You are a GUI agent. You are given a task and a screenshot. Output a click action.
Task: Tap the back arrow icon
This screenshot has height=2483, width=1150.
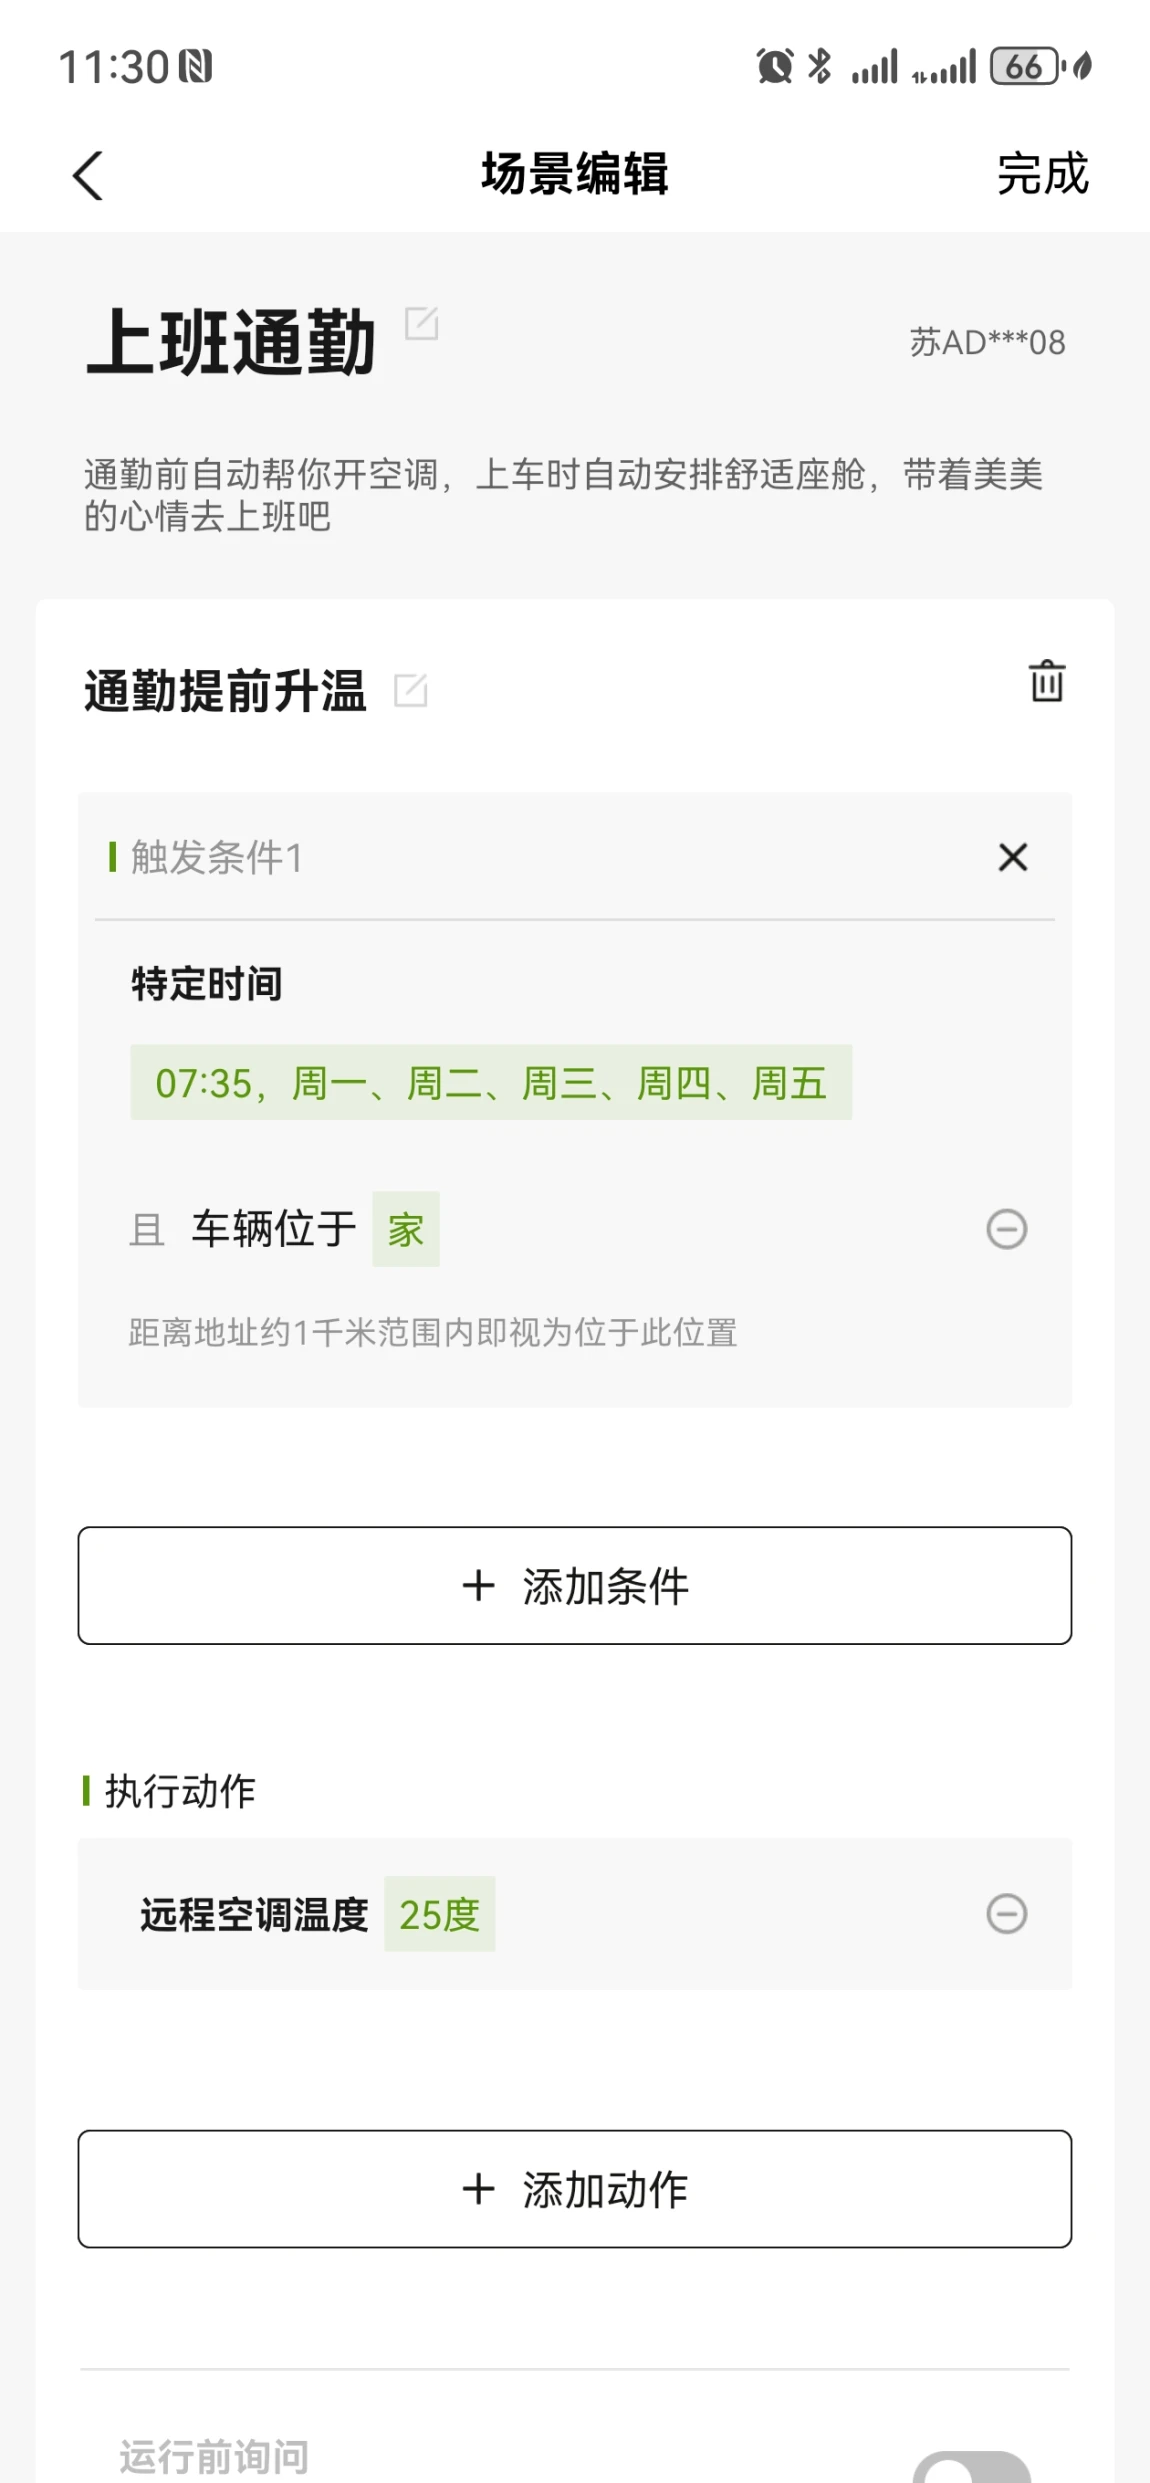[x=88, y=175]
